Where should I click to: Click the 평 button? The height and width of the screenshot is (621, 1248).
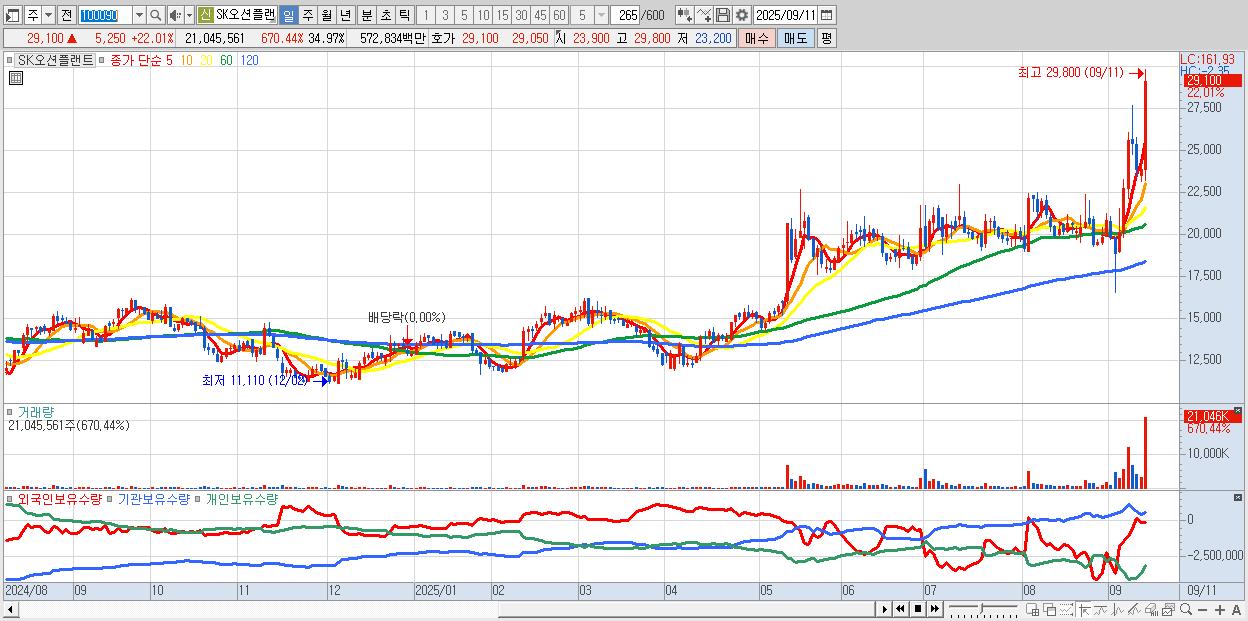pyautogui.click(x=826, y=38)
